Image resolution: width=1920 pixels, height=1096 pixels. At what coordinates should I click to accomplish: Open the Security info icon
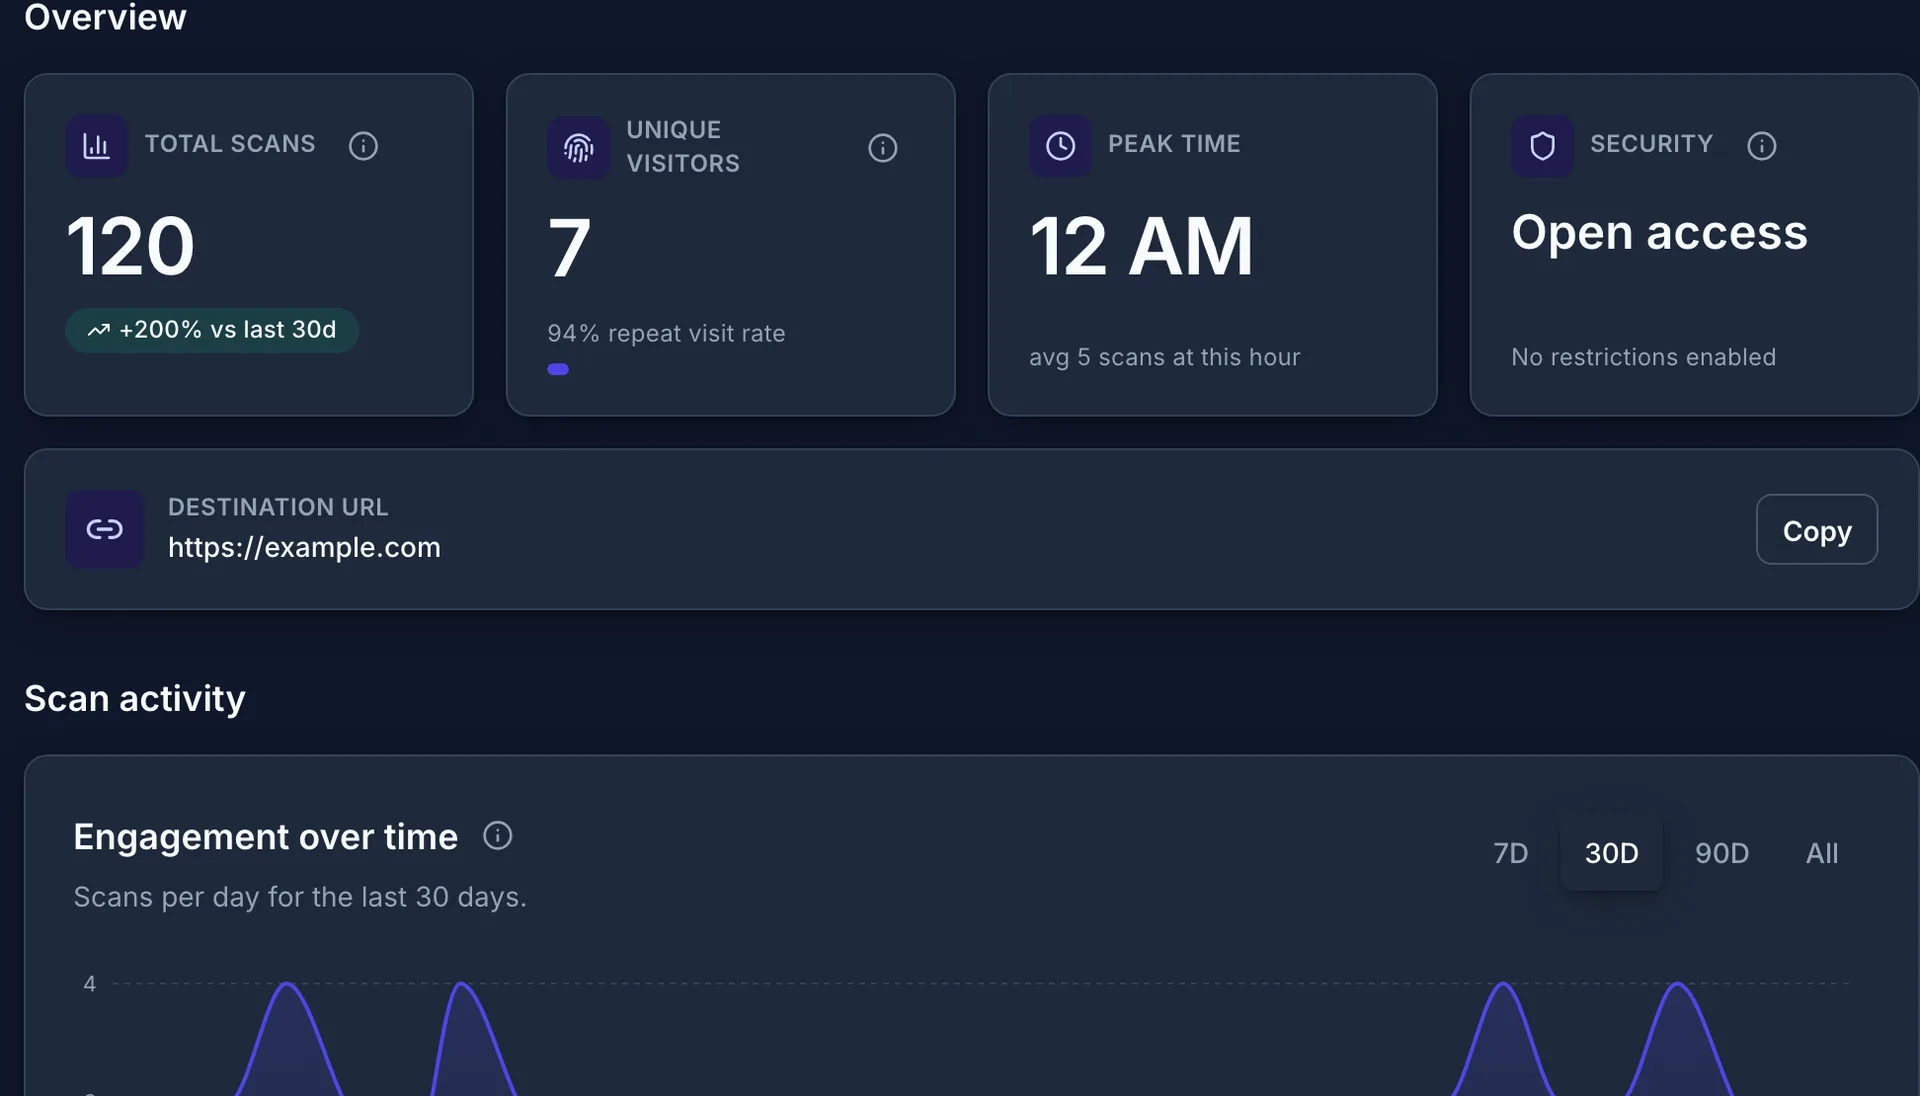click(1761, 146)
